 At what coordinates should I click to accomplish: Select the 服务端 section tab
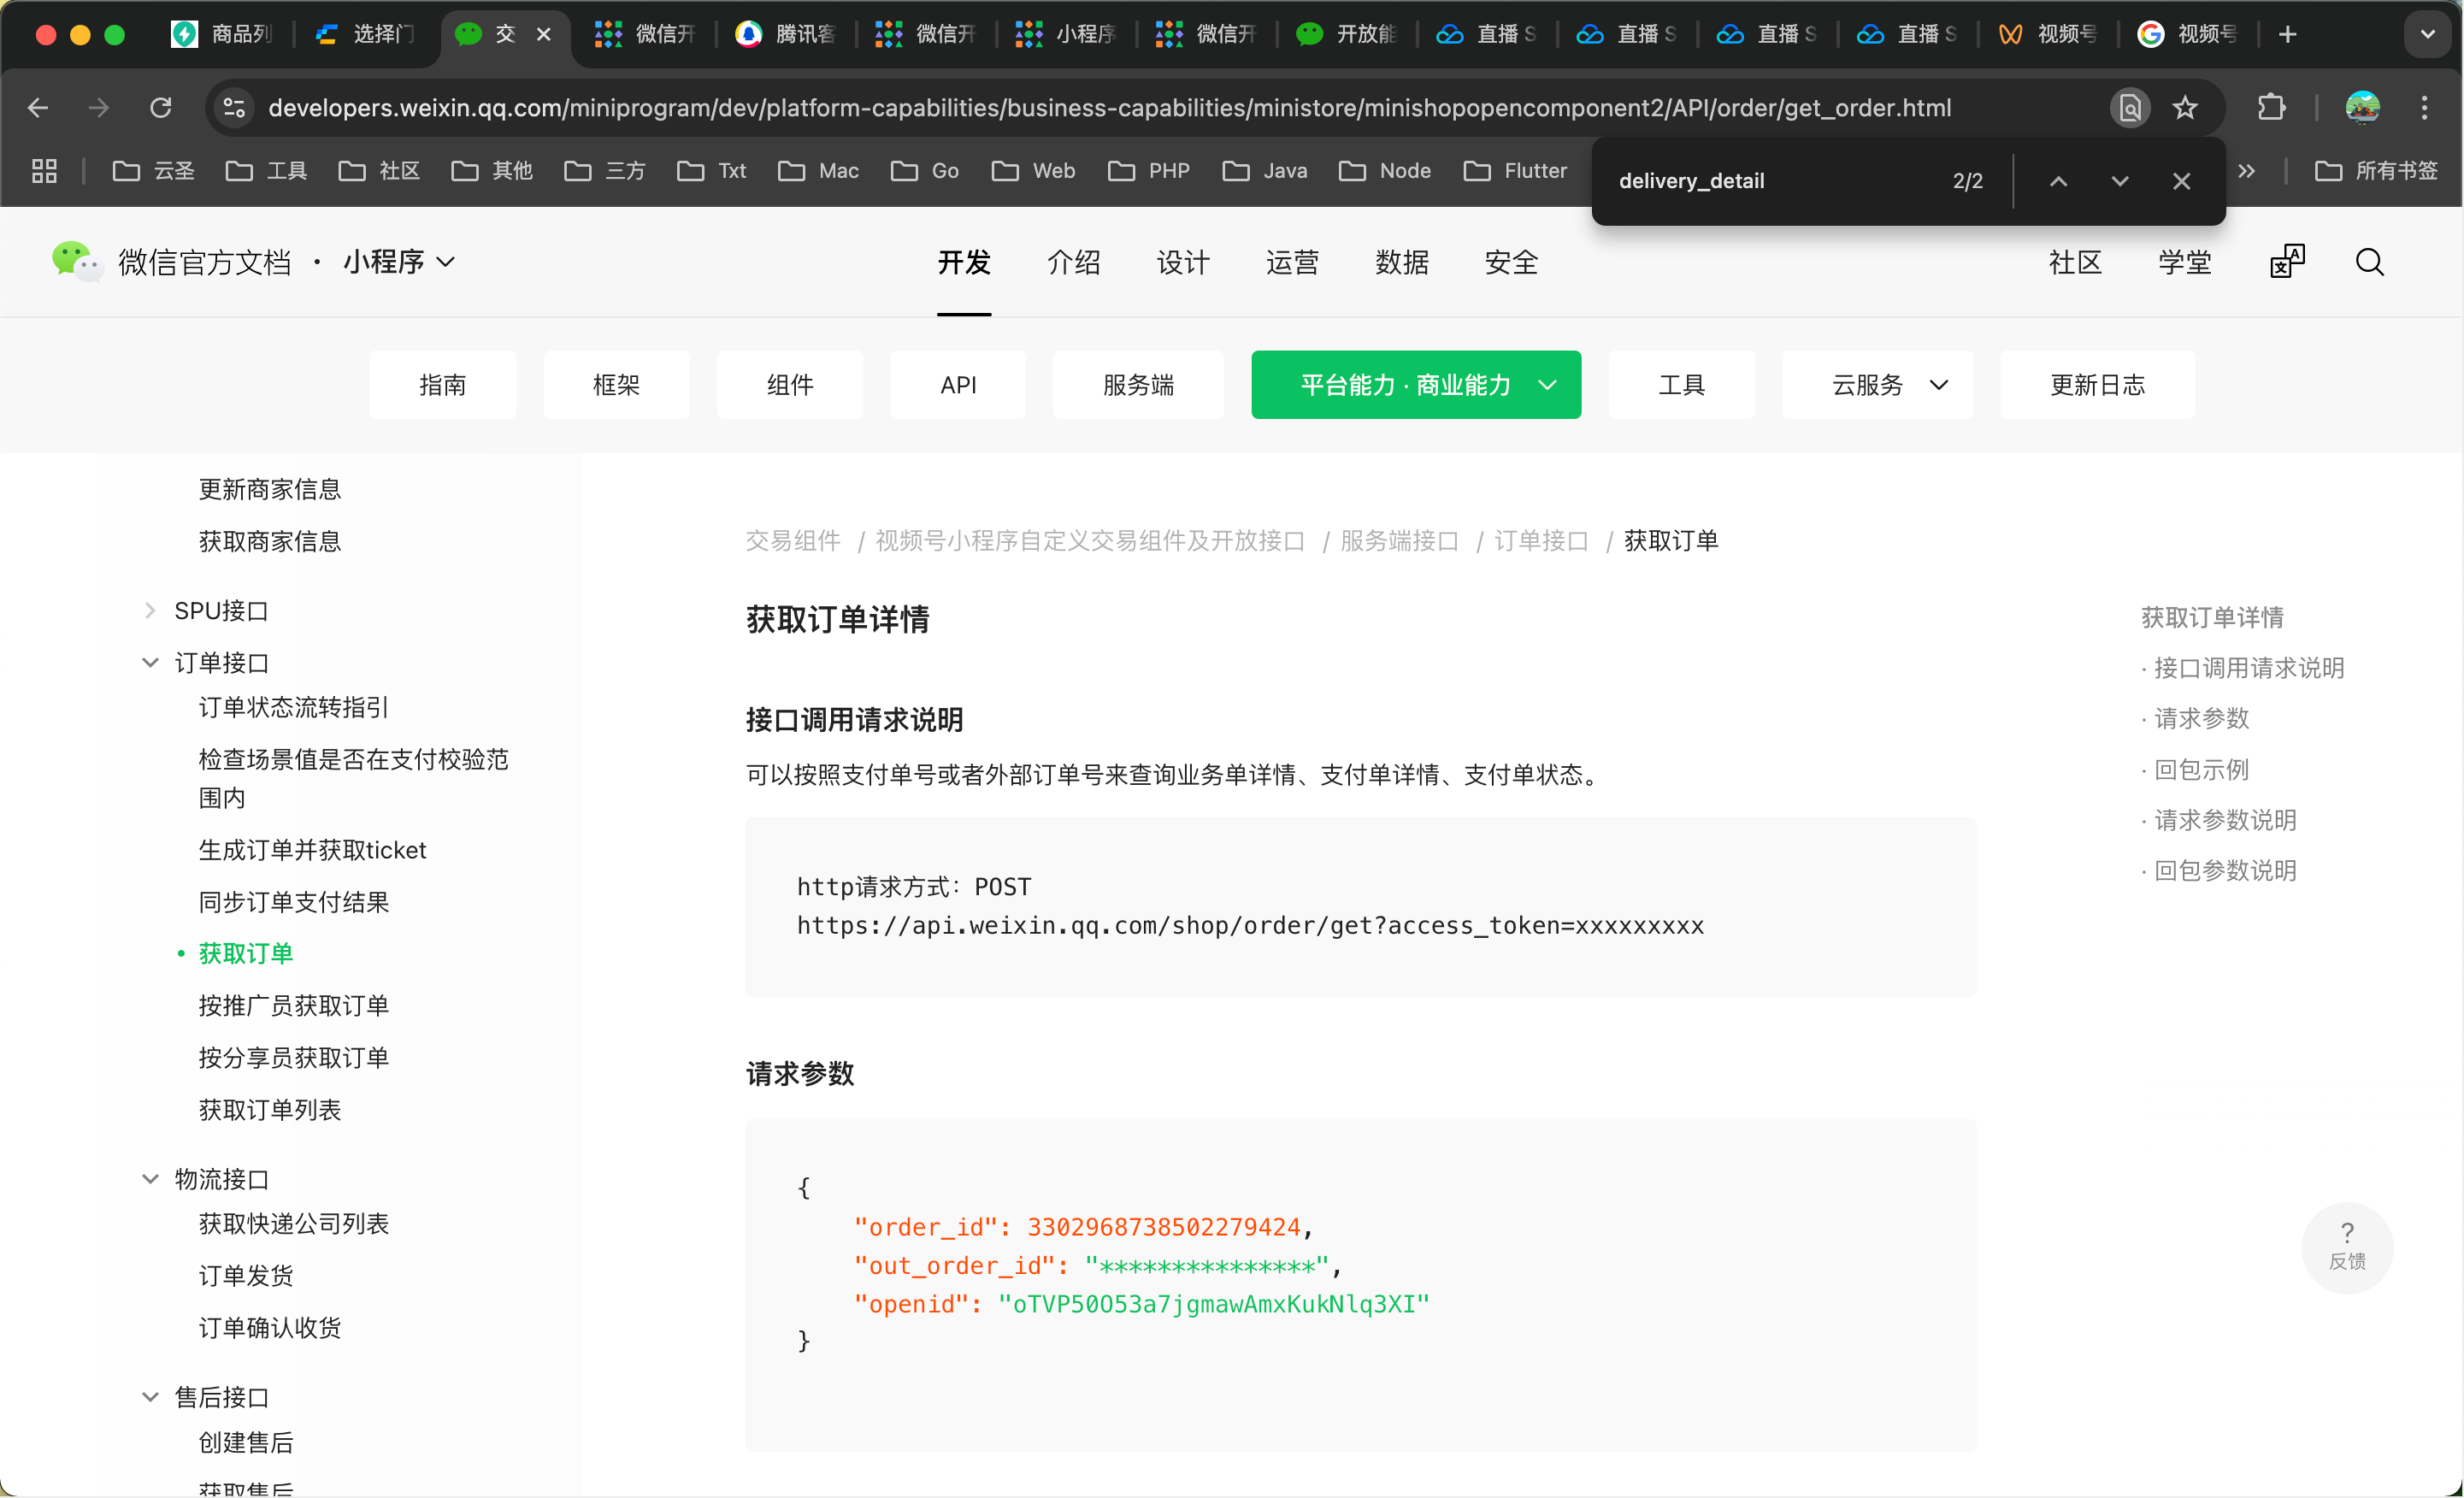pos(1138,385)
